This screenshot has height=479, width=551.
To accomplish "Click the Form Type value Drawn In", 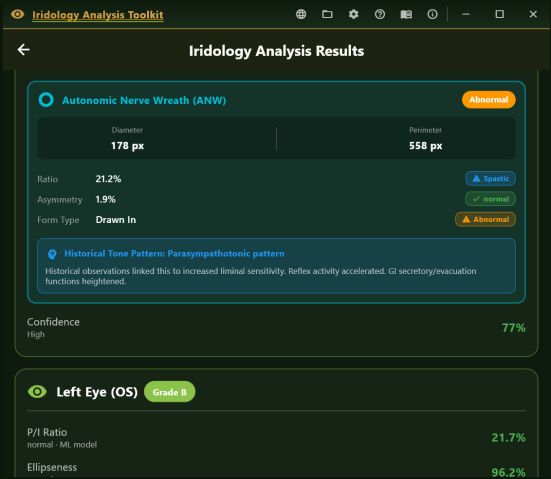I will 116,220.
